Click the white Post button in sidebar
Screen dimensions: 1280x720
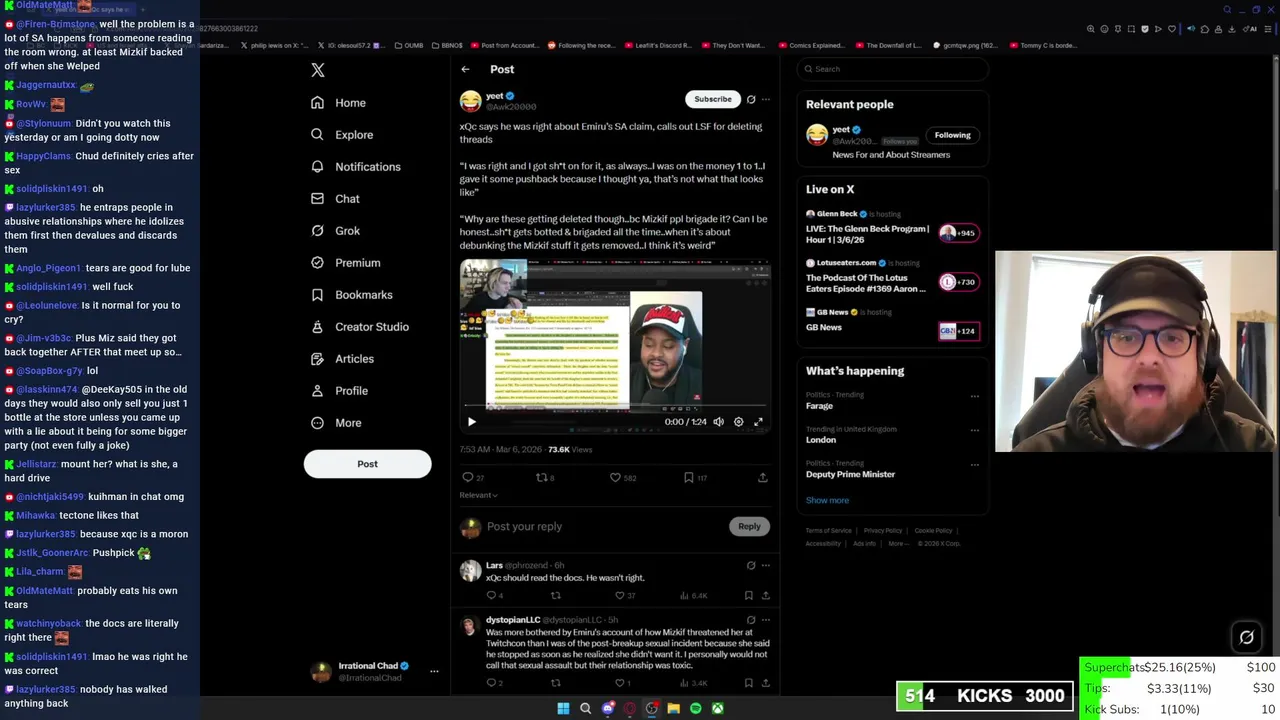pyautogui.click(x=367, y=464)
